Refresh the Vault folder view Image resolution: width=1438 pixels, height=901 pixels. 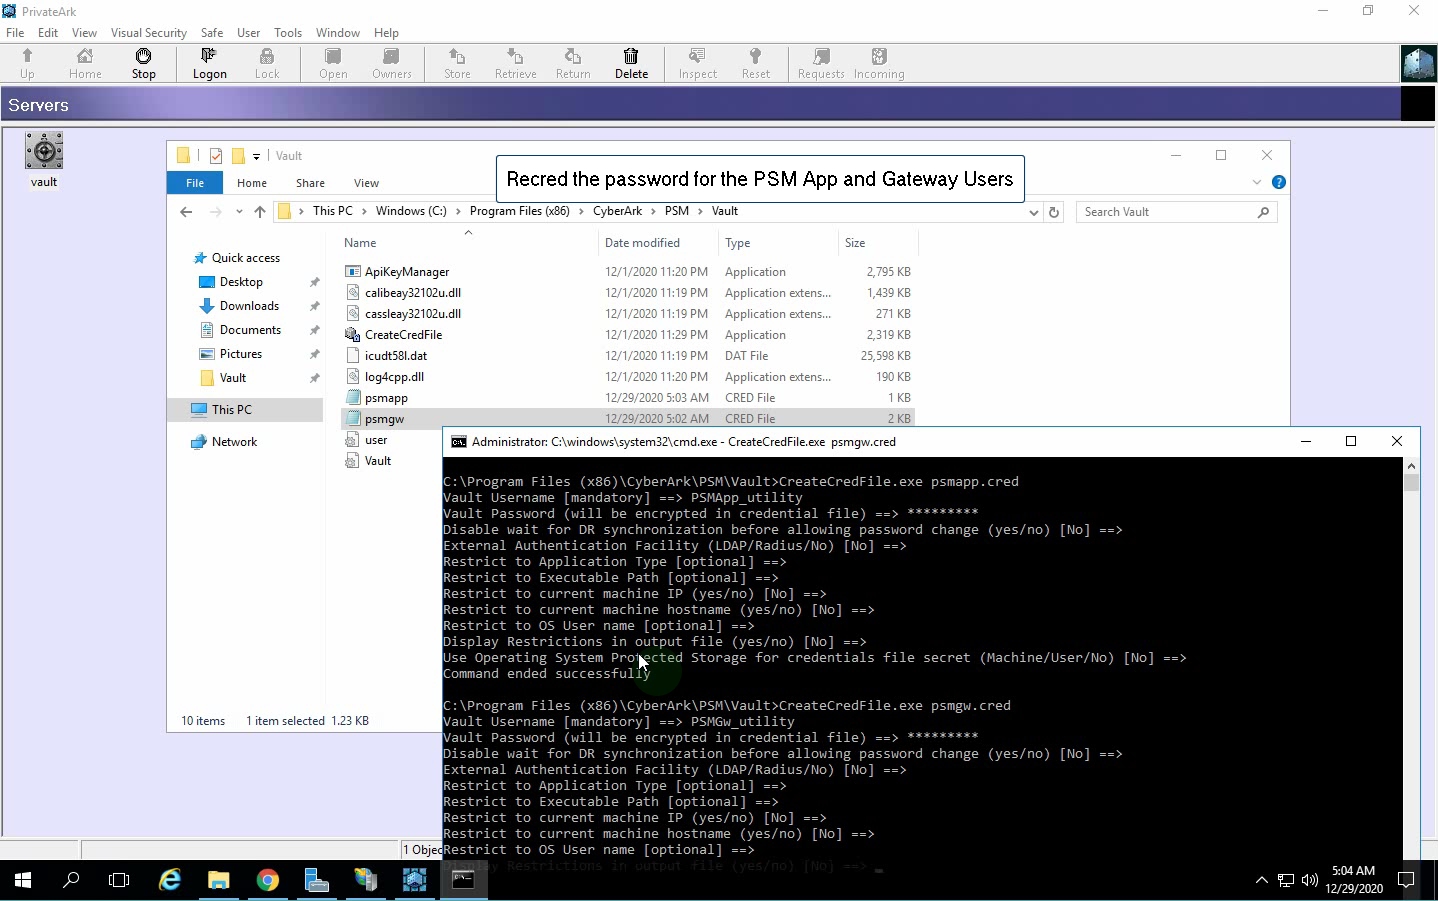(x=1054, y=212)
